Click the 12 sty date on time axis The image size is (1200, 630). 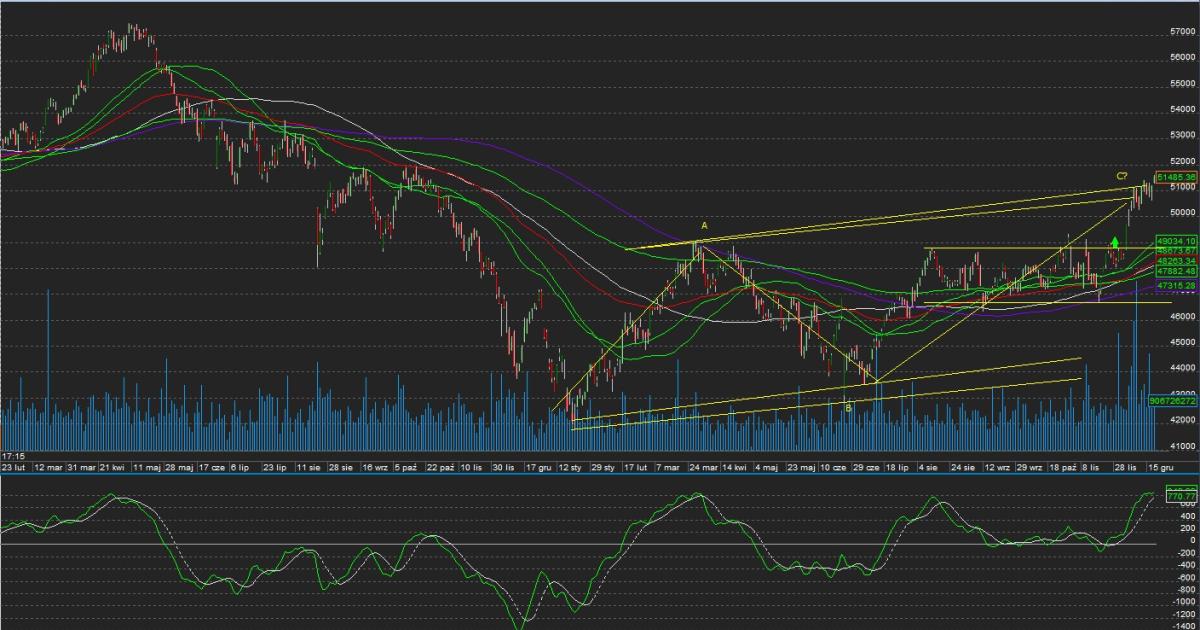click(x=571, y=467)
